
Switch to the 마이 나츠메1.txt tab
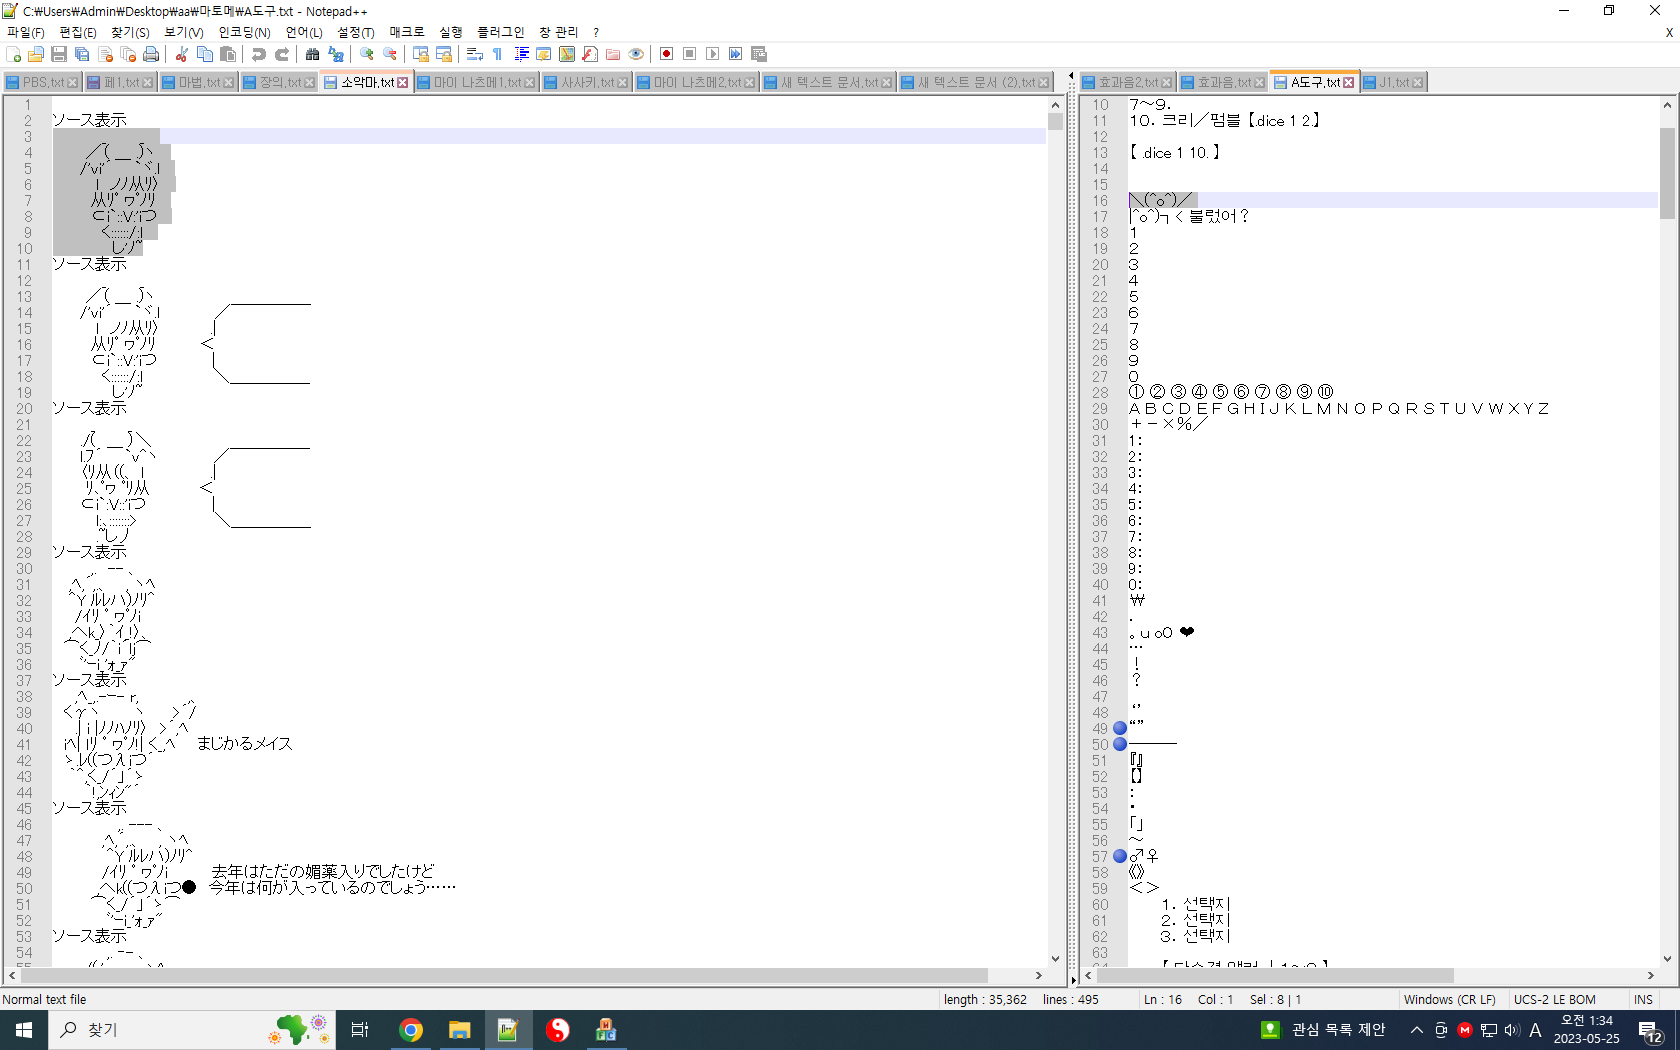(x=476, y=82)
